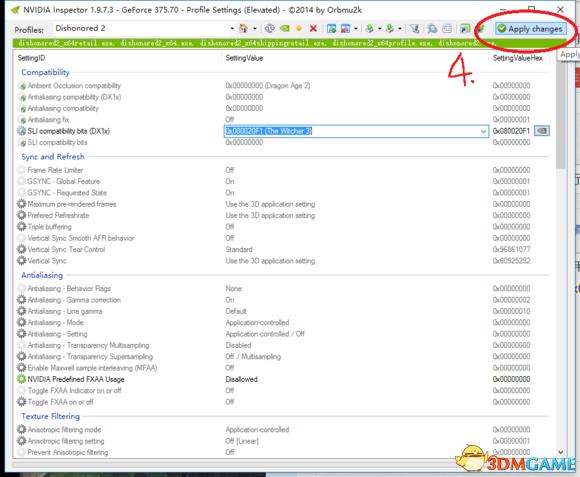Click the scrollbar down arrow

tap(561, 452)
